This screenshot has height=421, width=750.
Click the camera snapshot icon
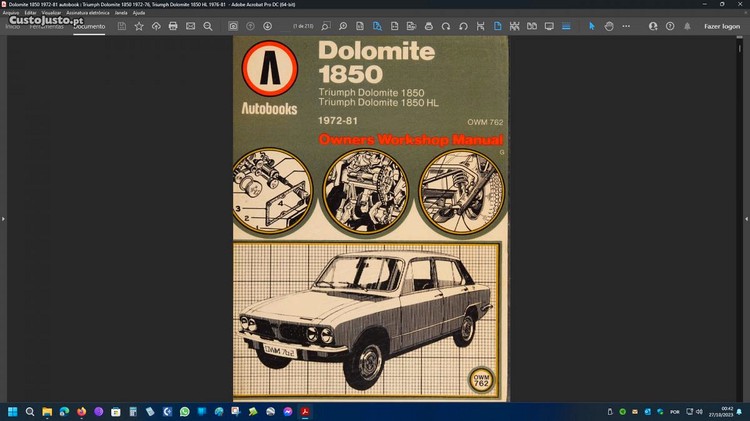click(233, 26)
